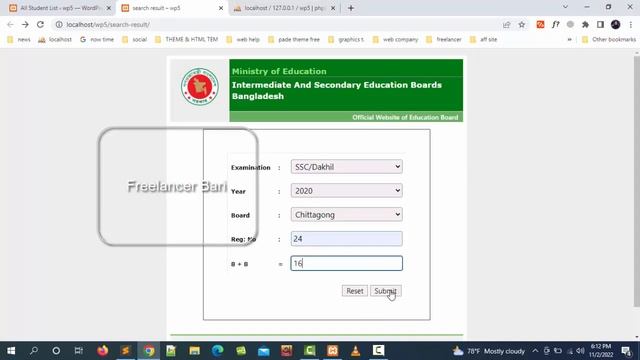Open the web company bookmark folder
Screen dimensions: 640x360
(x=396, y=40)
